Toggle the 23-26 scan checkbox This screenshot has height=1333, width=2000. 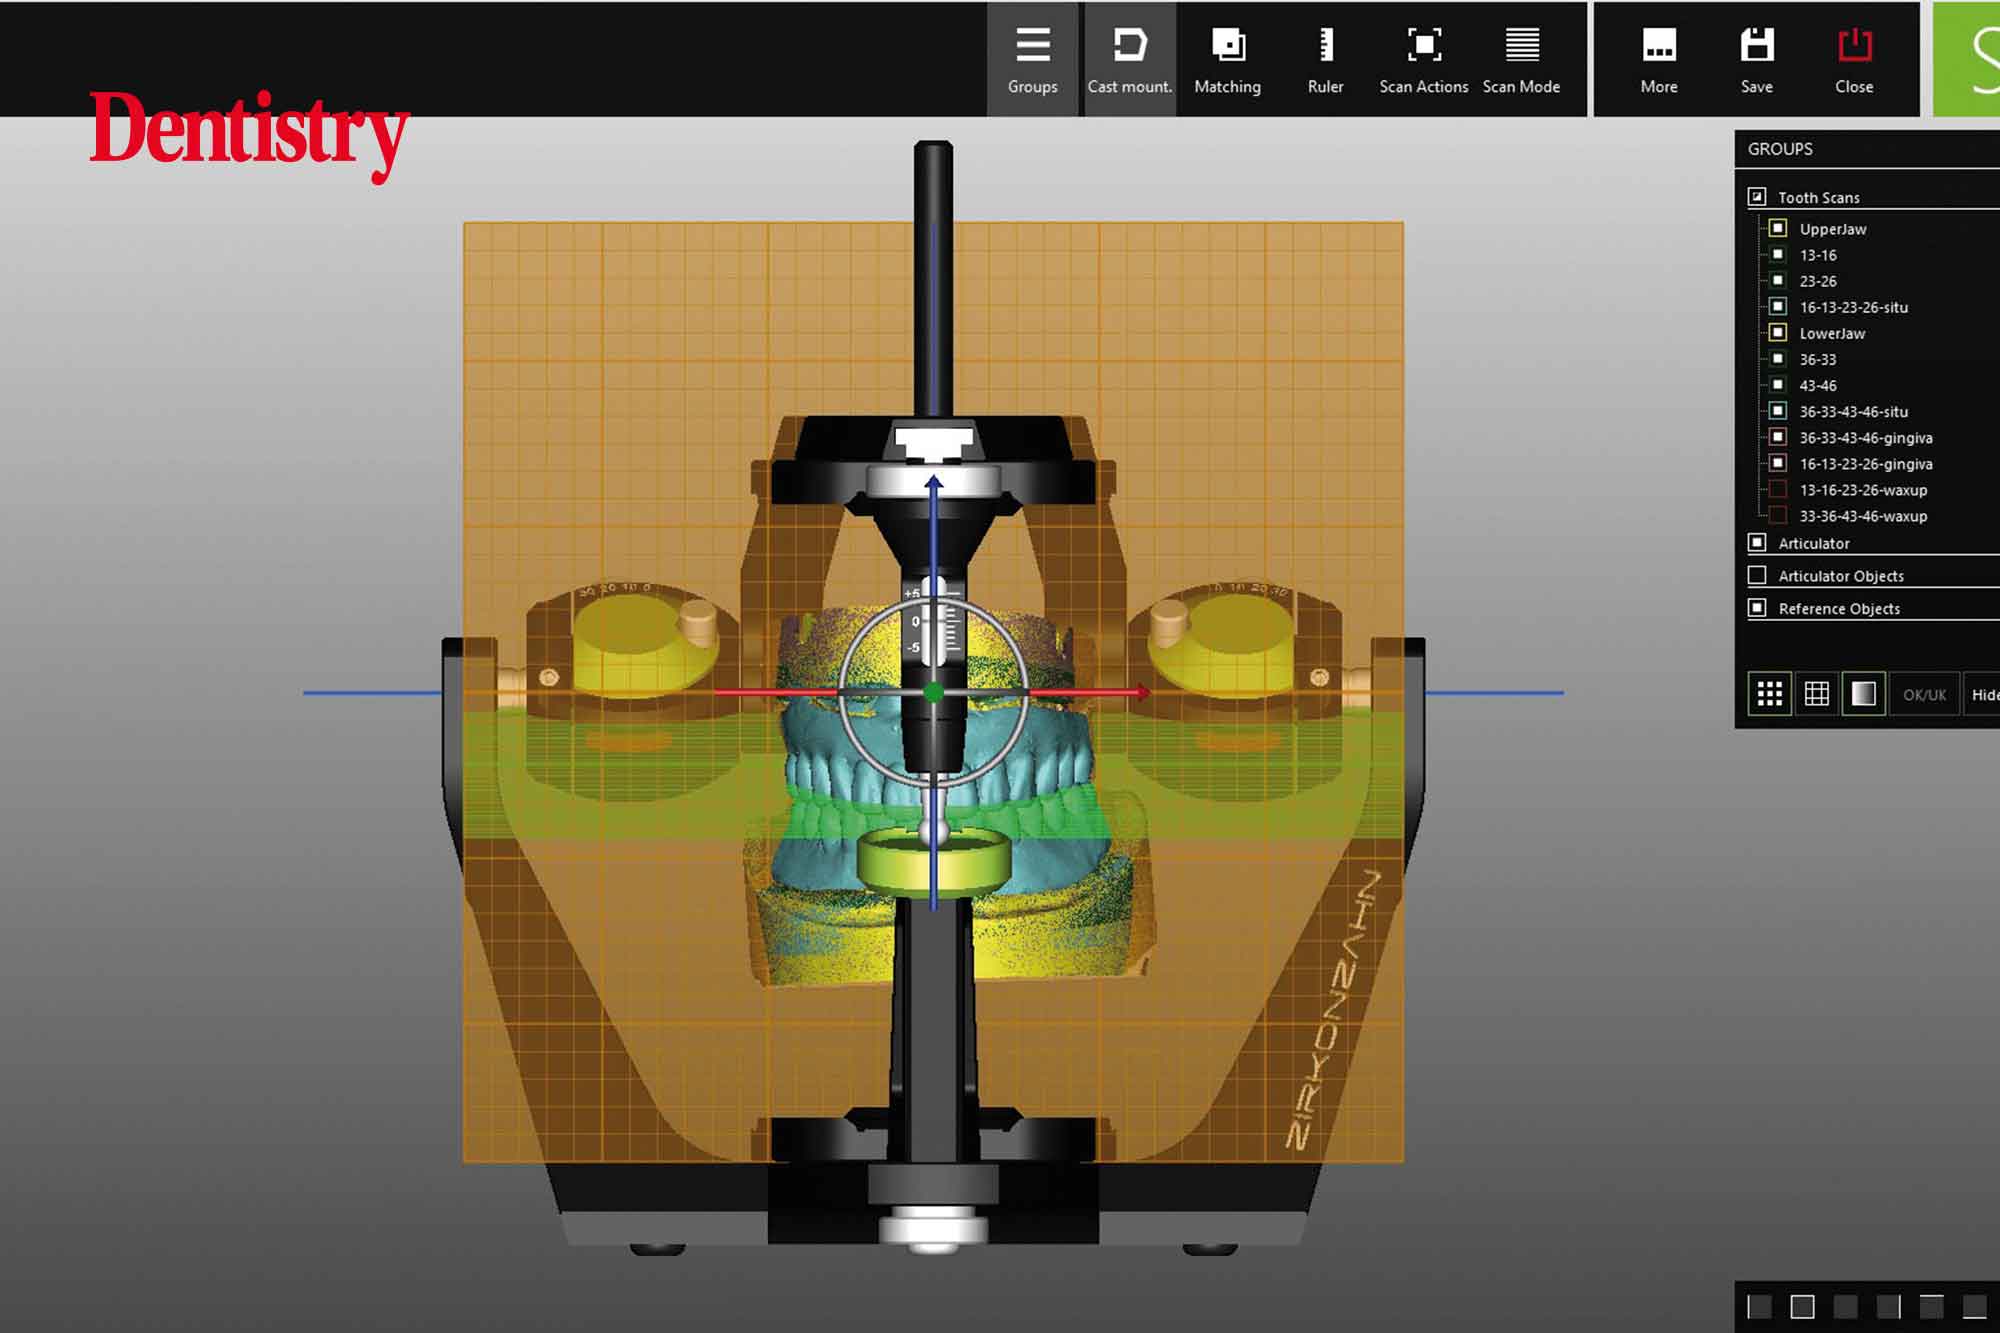point(1778,280)
